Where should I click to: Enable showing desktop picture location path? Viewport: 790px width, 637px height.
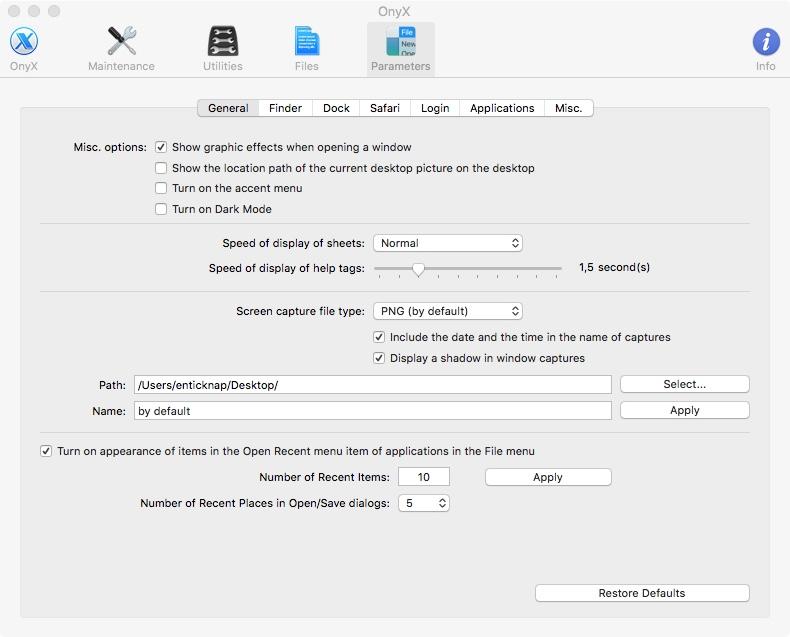pos(161,168)
